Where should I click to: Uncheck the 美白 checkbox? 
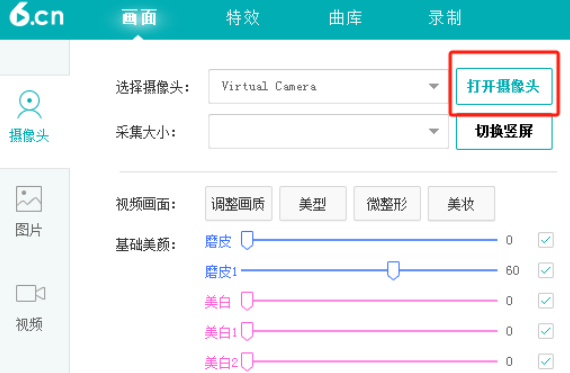(546, 301)
